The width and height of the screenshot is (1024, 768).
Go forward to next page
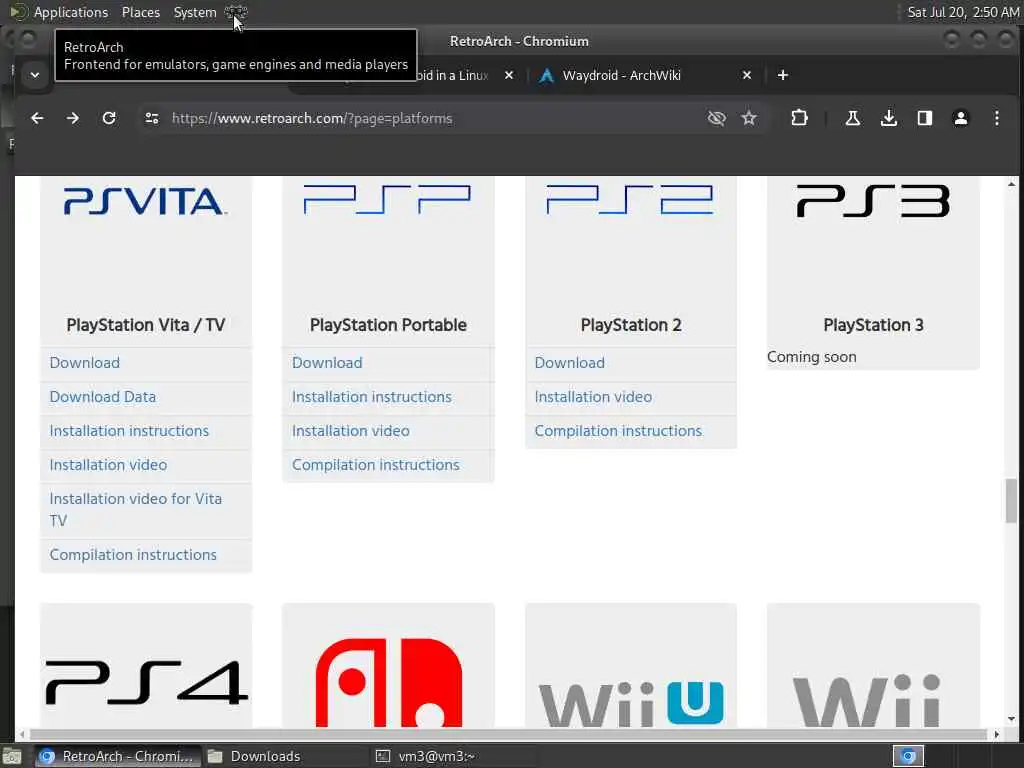tap(72, 118)
